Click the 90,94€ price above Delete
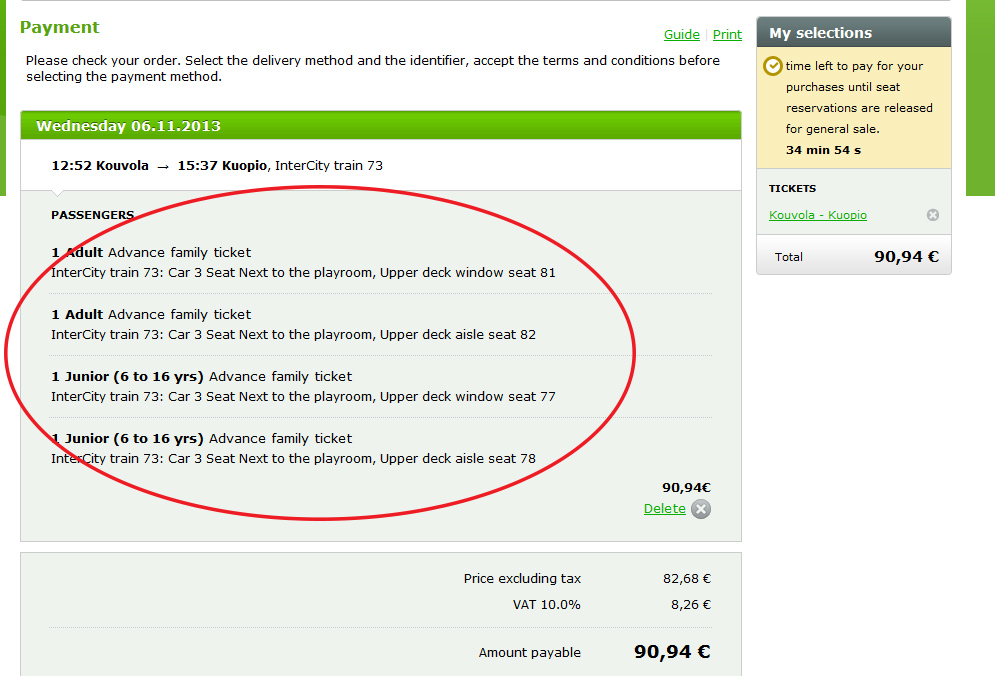The image size is (995, 676). (x=686, y=487)
